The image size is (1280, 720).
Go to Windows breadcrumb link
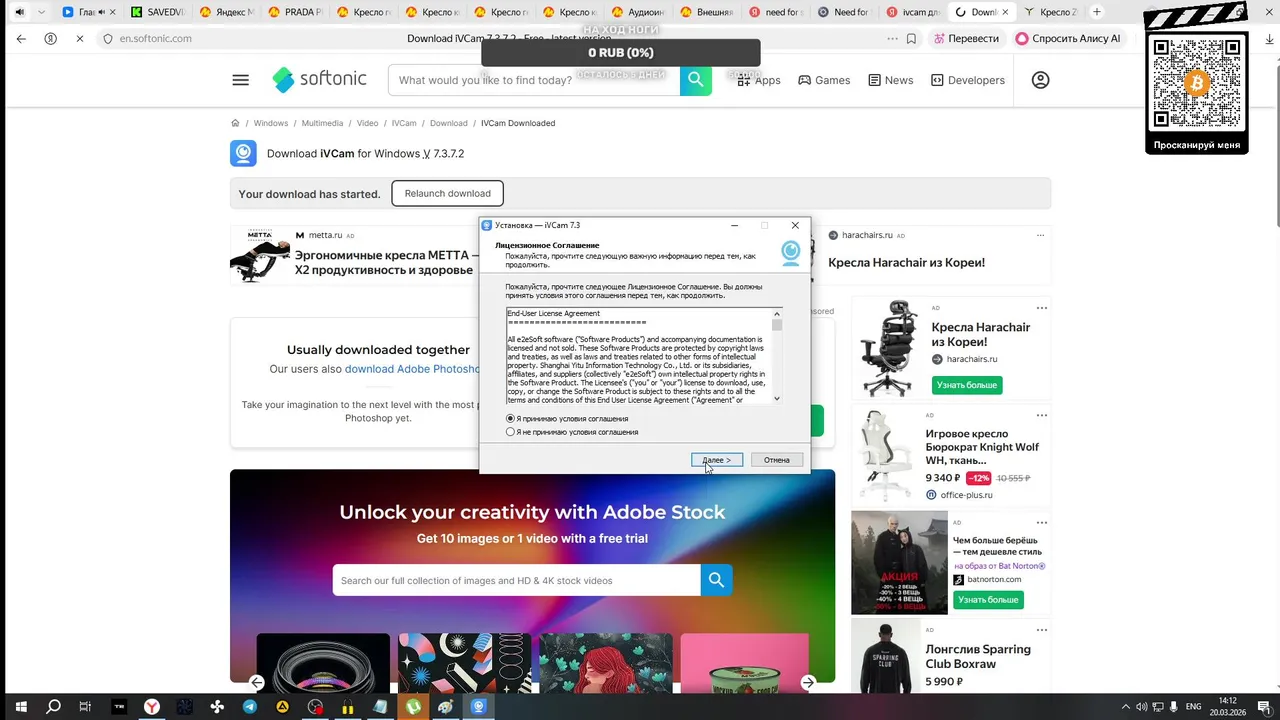coord(270,123)
